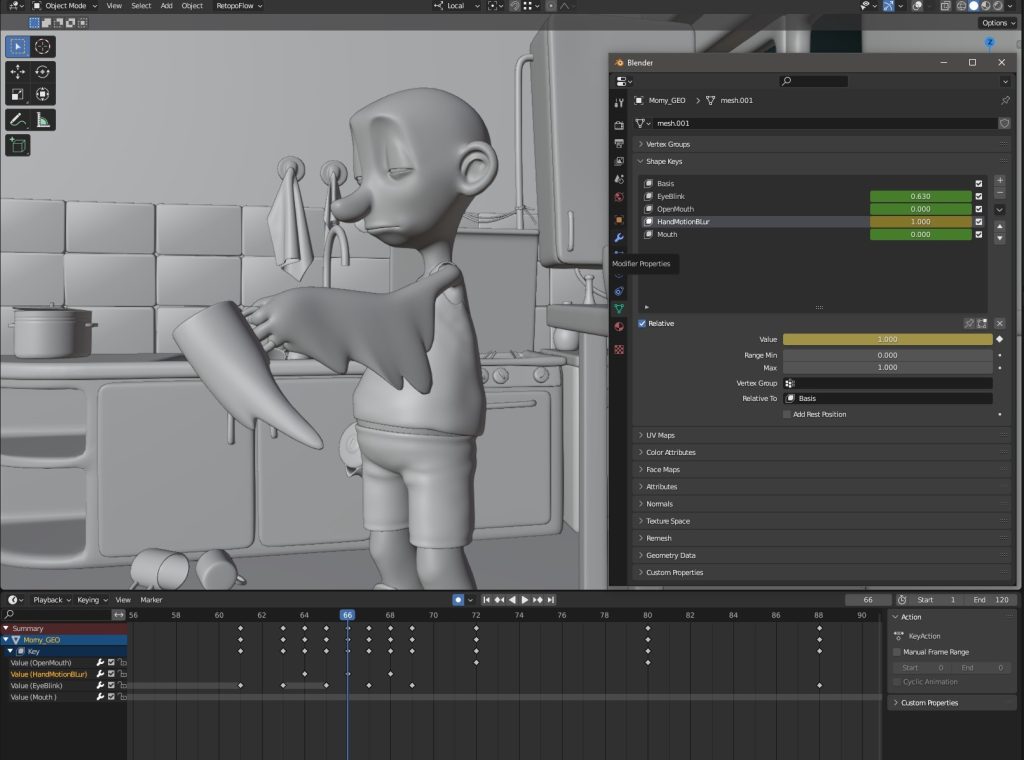Expand the Color Attributes panel

[x=823, y=452]
